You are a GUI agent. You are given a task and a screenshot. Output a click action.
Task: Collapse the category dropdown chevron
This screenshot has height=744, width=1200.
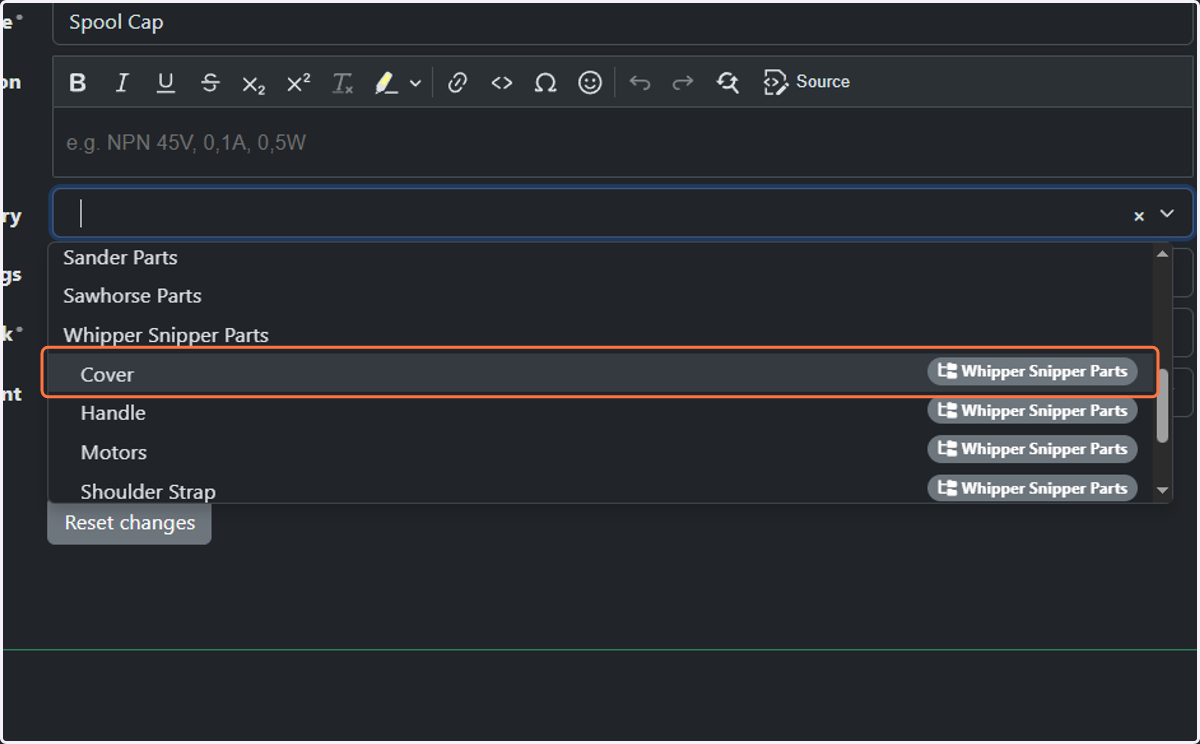point(1167,214)
